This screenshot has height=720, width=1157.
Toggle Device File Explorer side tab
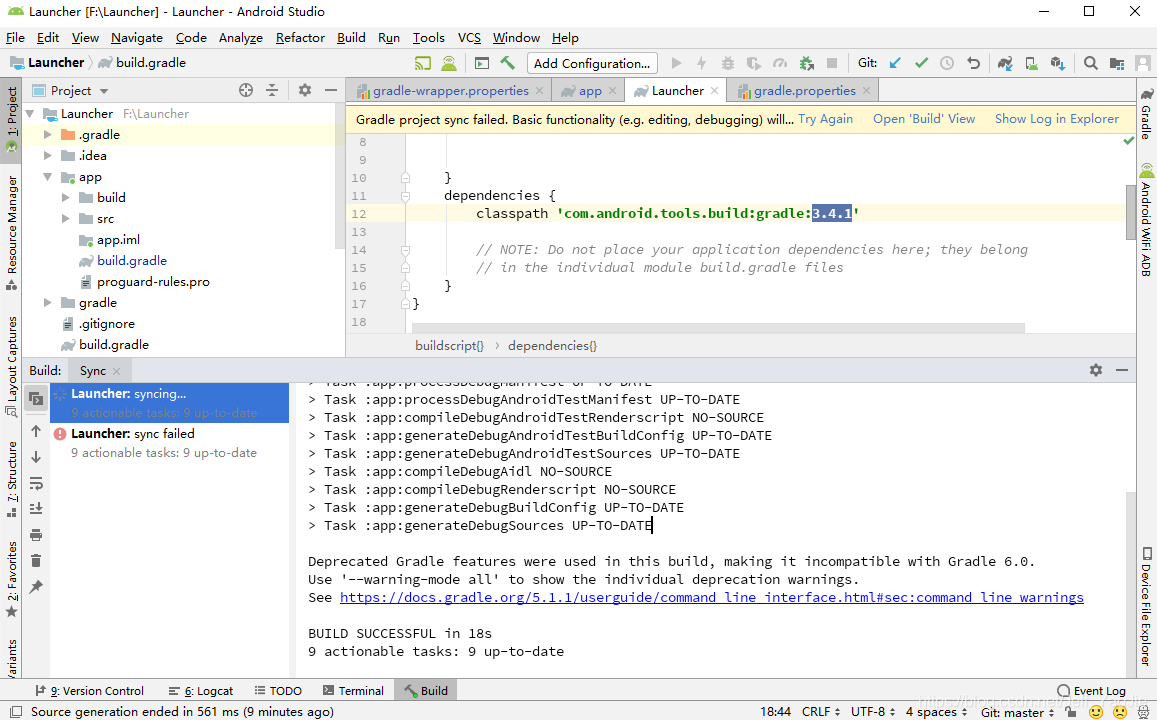point(1146,606)
